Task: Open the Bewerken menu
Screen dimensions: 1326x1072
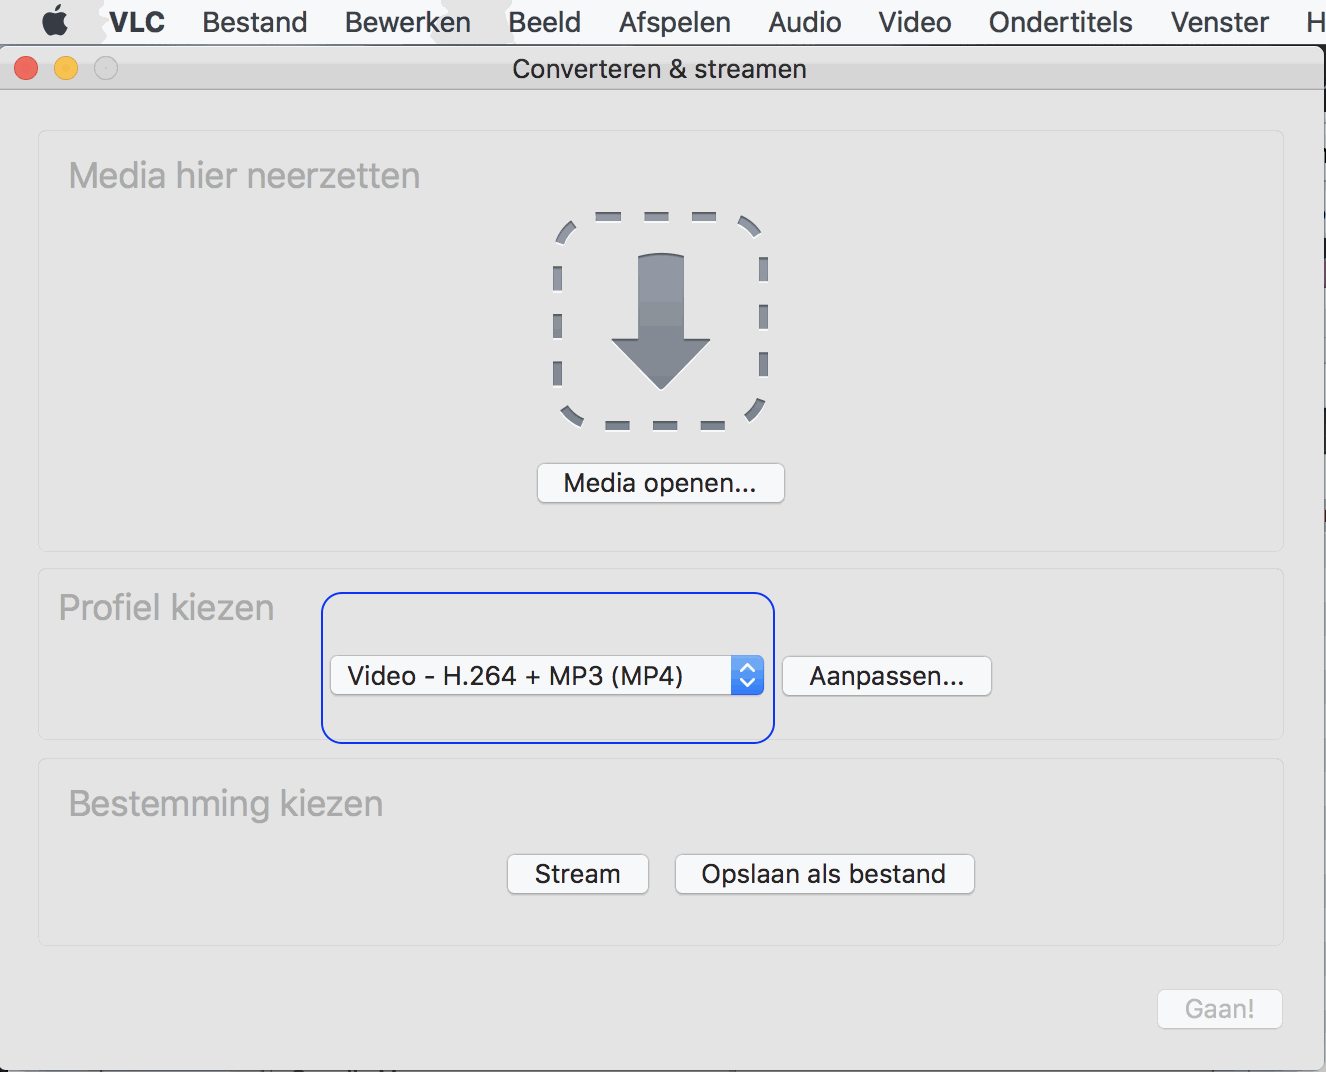Action: [407, 22]
